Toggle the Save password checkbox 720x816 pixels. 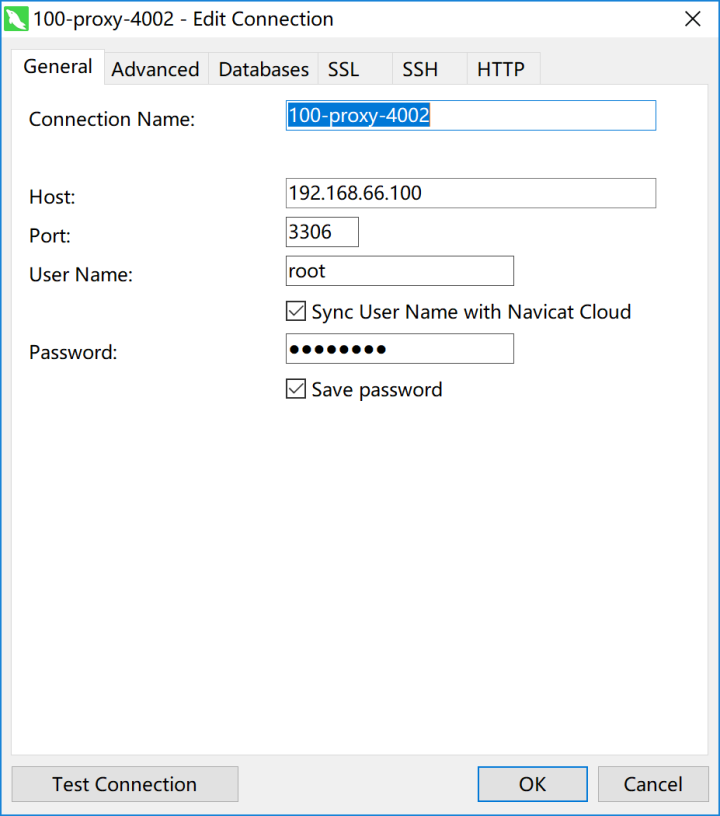296,389
